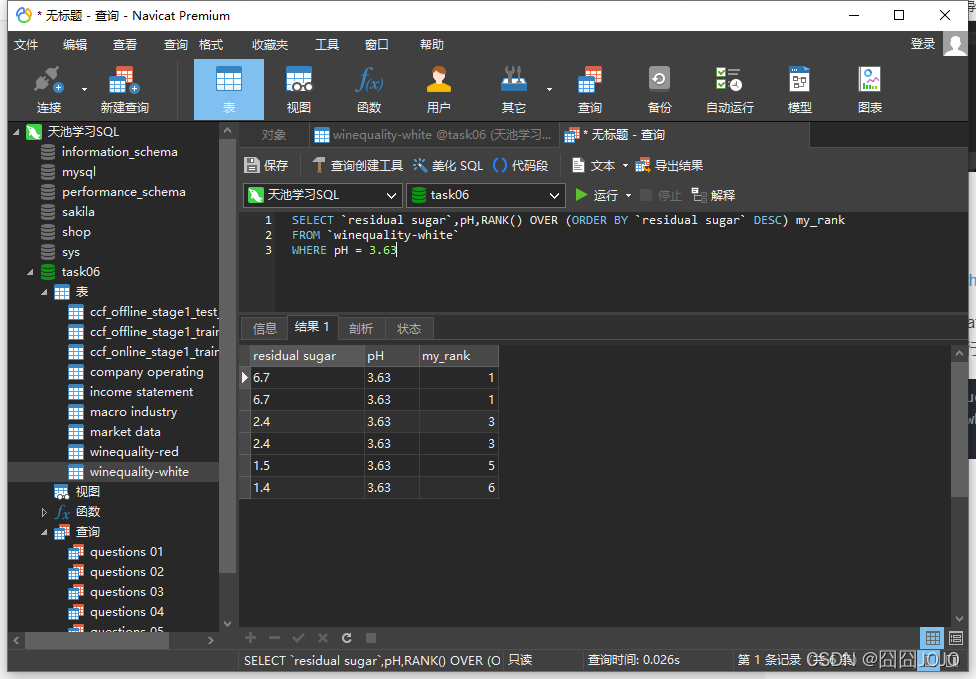The image size is (976, 679).
Task: Open the 函数 functions toolbar icon
Action: pos(369,90)
